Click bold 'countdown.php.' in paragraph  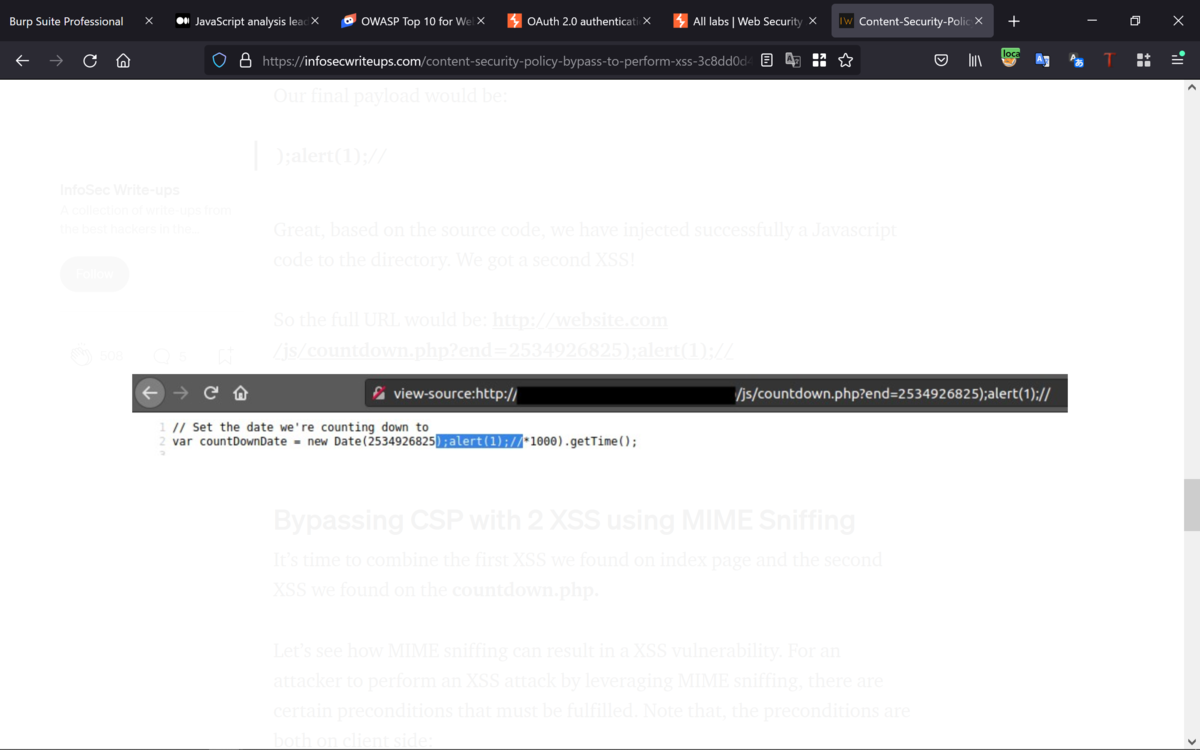pyautogui.click(x=525, y=589)
